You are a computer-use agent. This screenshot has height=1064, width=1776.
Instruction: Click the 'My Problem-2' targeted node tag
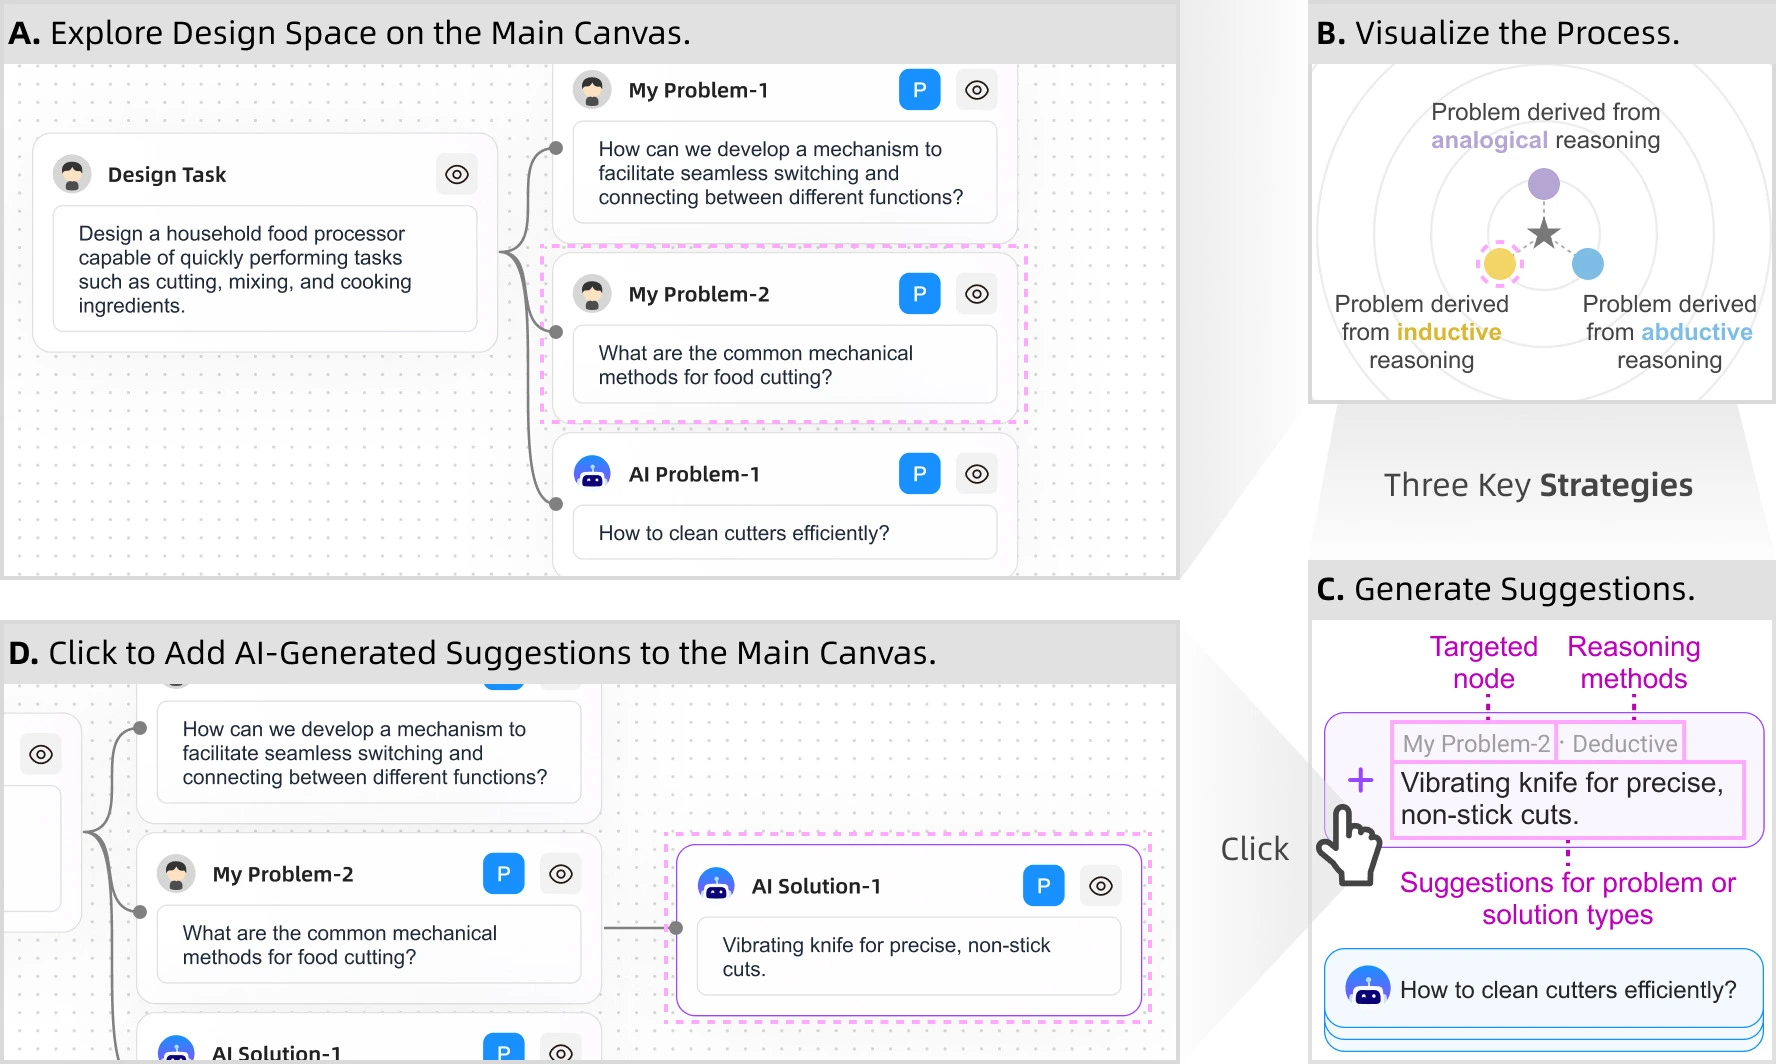pyautogui.click(x=1474, y=743)
